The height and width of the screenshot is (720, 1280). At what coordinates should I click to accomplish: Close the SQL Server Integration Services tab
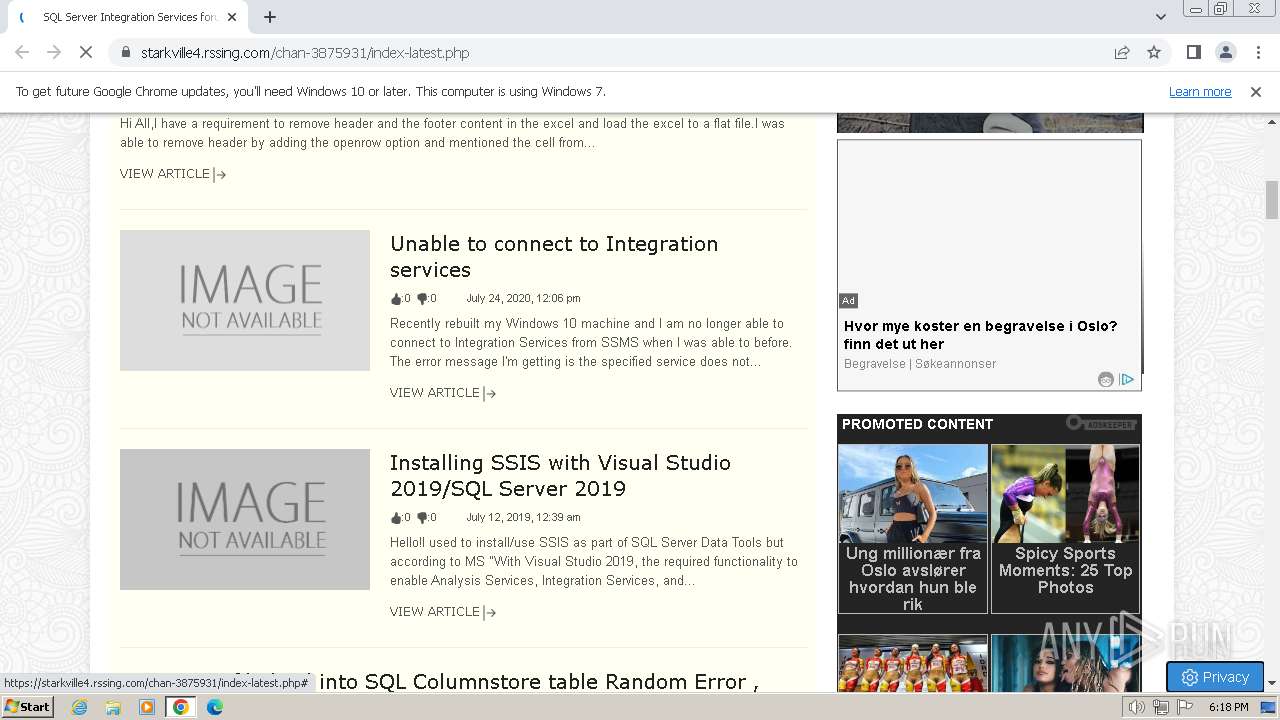point(233,17)
